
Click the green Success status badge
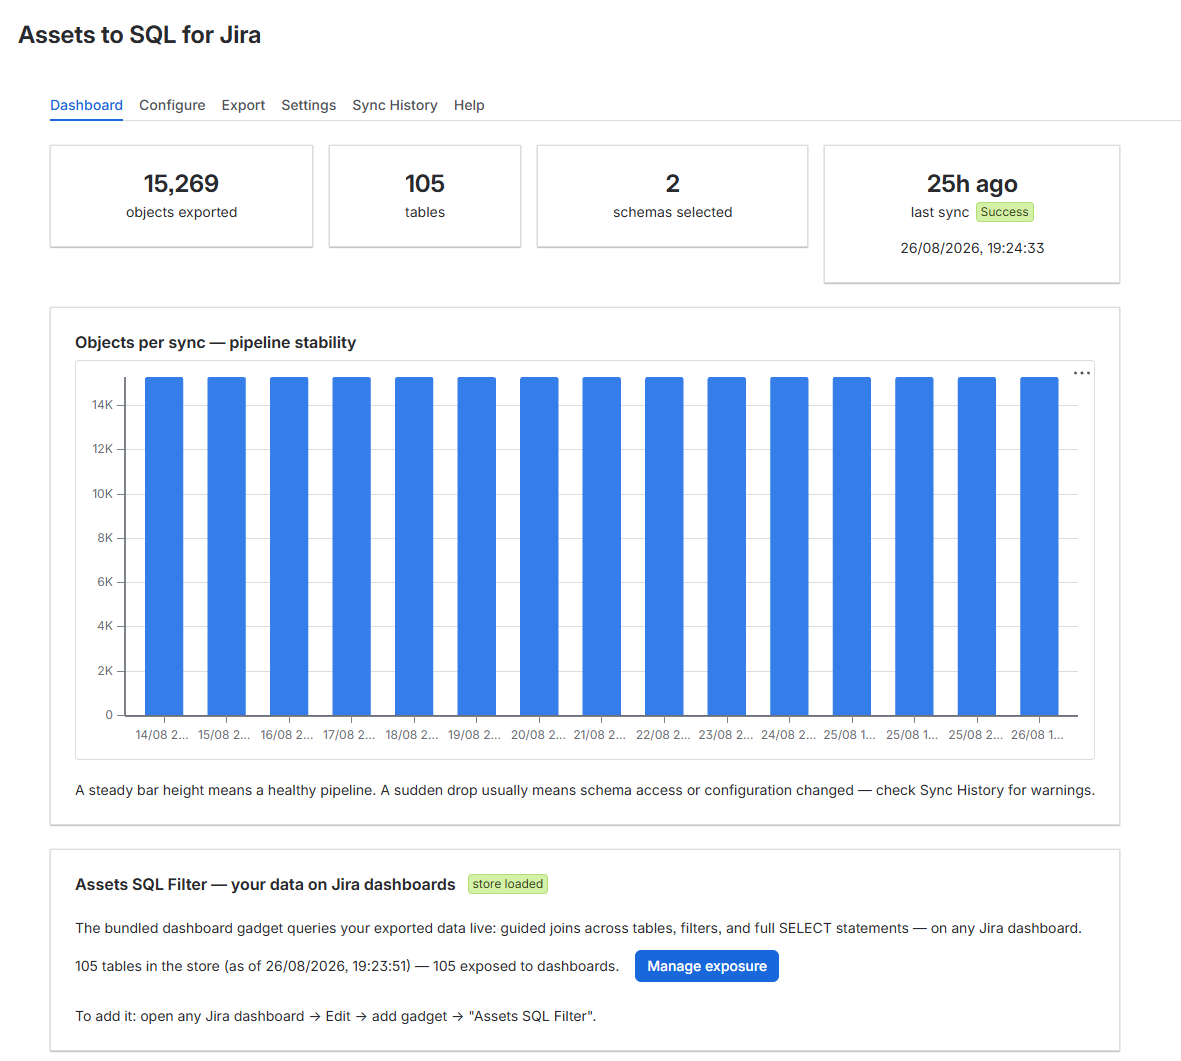[1005, 212]
